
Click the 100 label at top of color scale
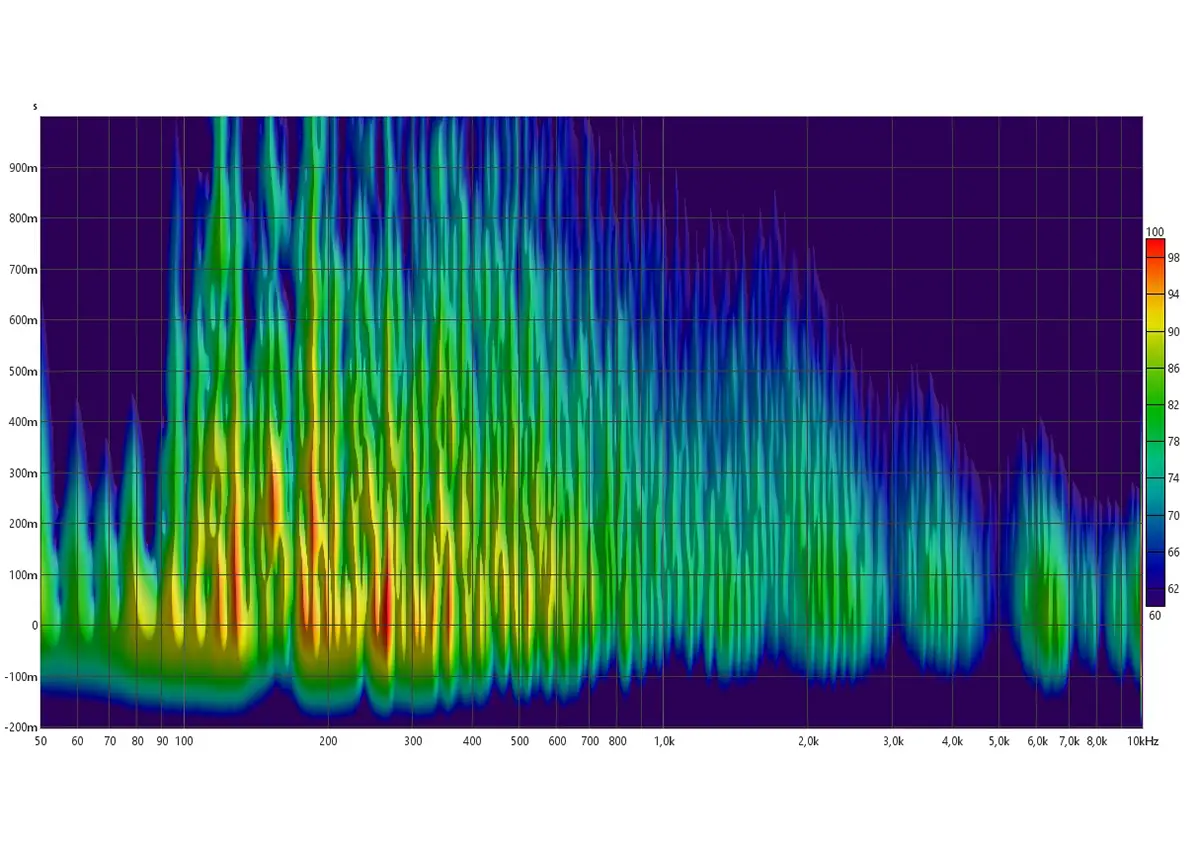(x=1155, y=231)
